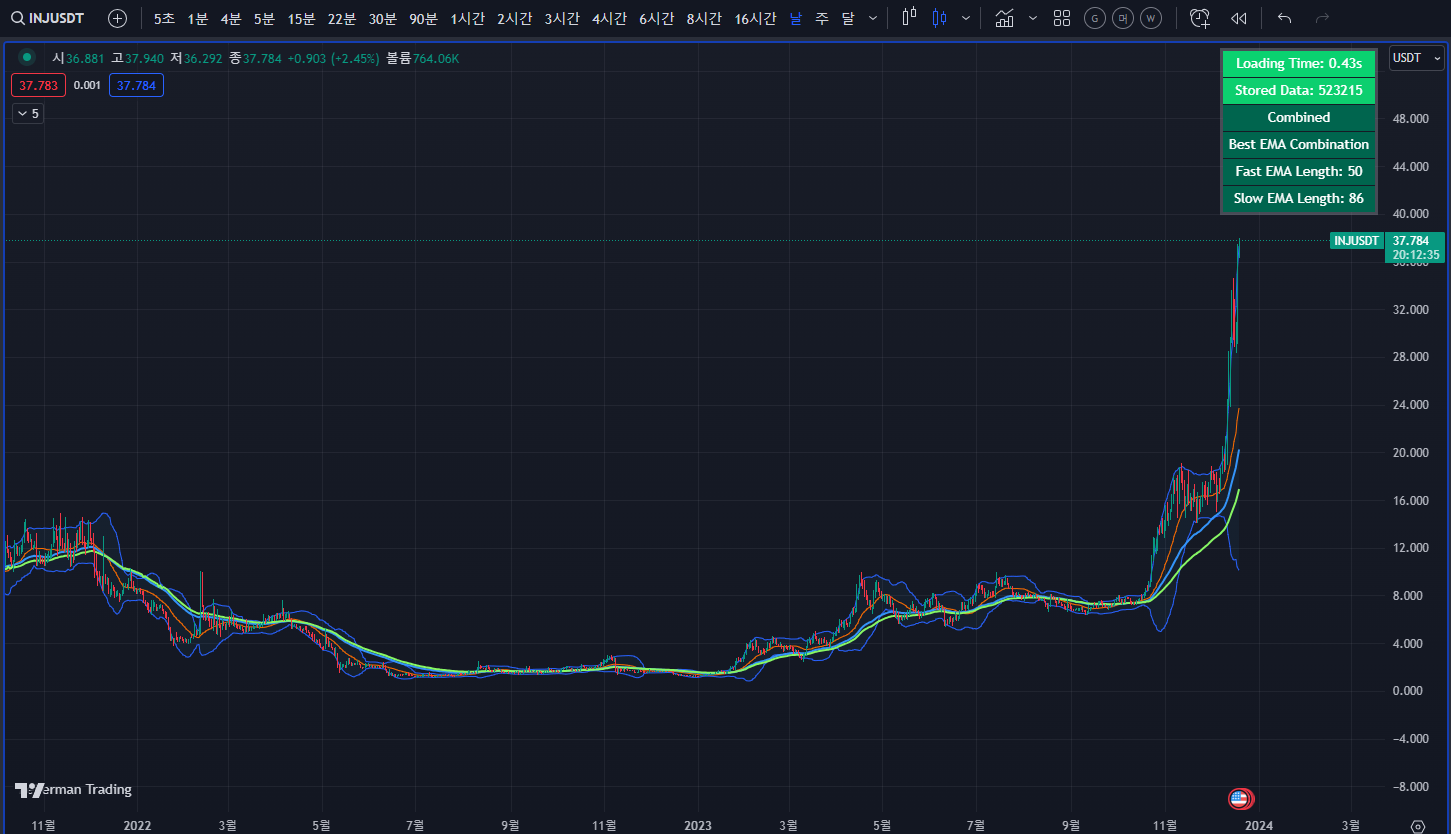Screen dimensions: 1451x834
Task: Click the Loading Time: 0.43s cell
Action: pos(1299,63)
